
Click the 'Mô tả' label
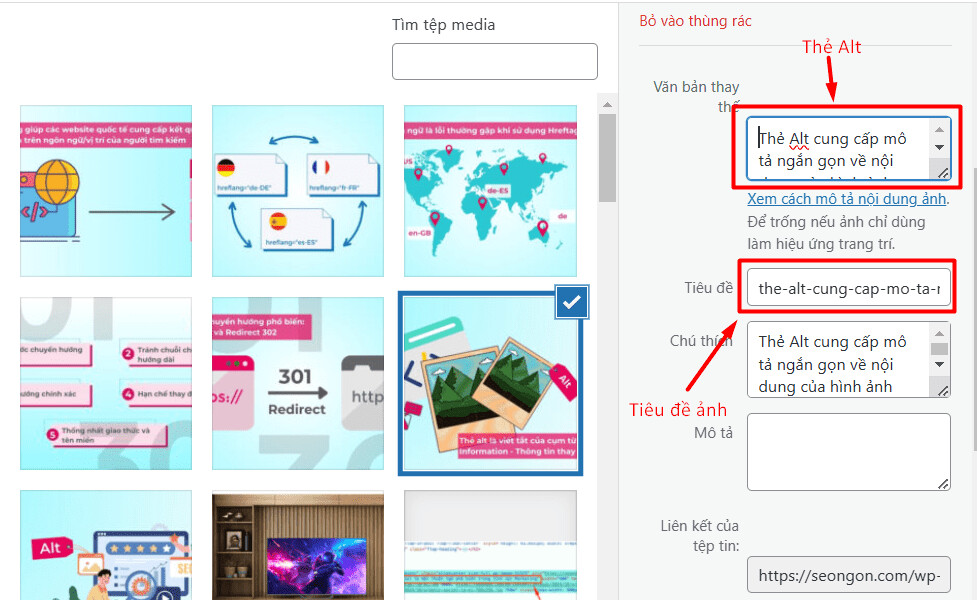click(713, 432)
